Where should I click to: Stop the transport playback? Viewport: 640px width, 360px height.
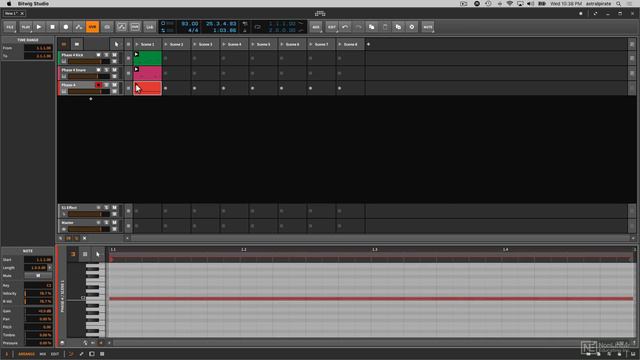(52, 27)
